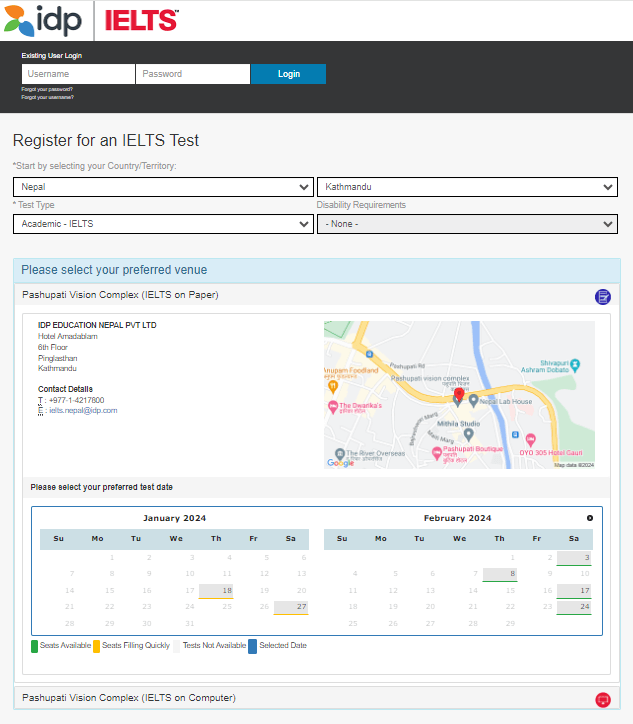
Task: Select January 18 test date
Action: click(216, 591)
